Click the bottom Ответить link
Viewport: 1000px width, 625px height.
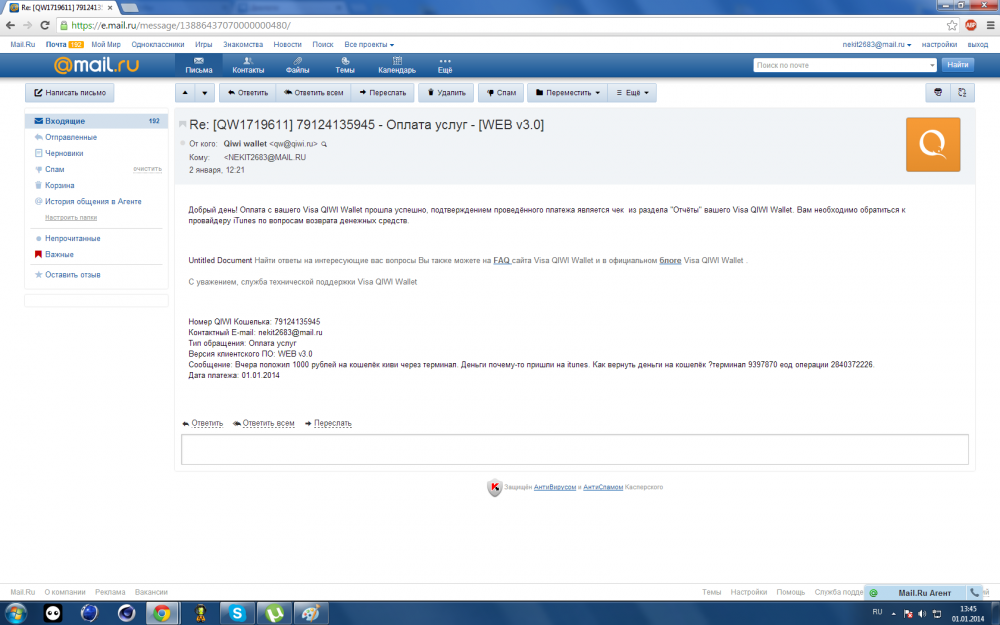click(x=207, y=423)
